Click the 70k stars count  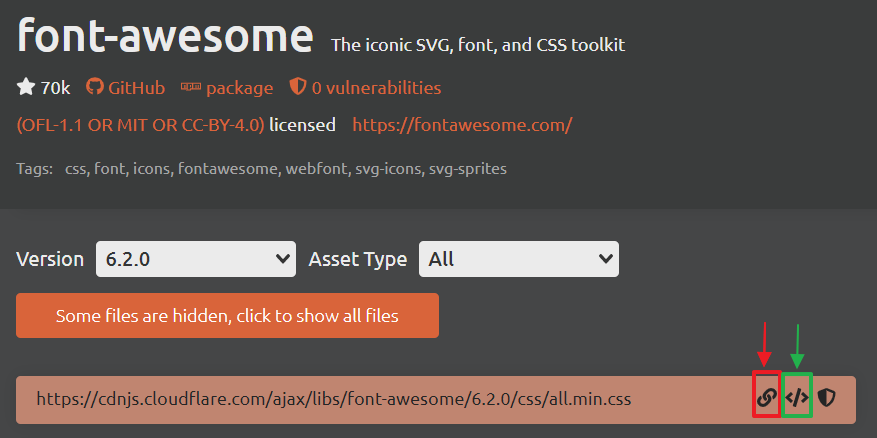pos(55,88)
